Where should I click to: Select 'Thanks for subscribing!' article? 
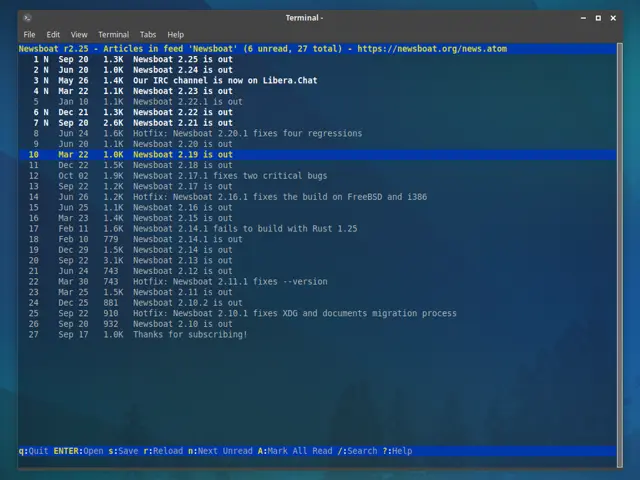click(x=190, y=335)
